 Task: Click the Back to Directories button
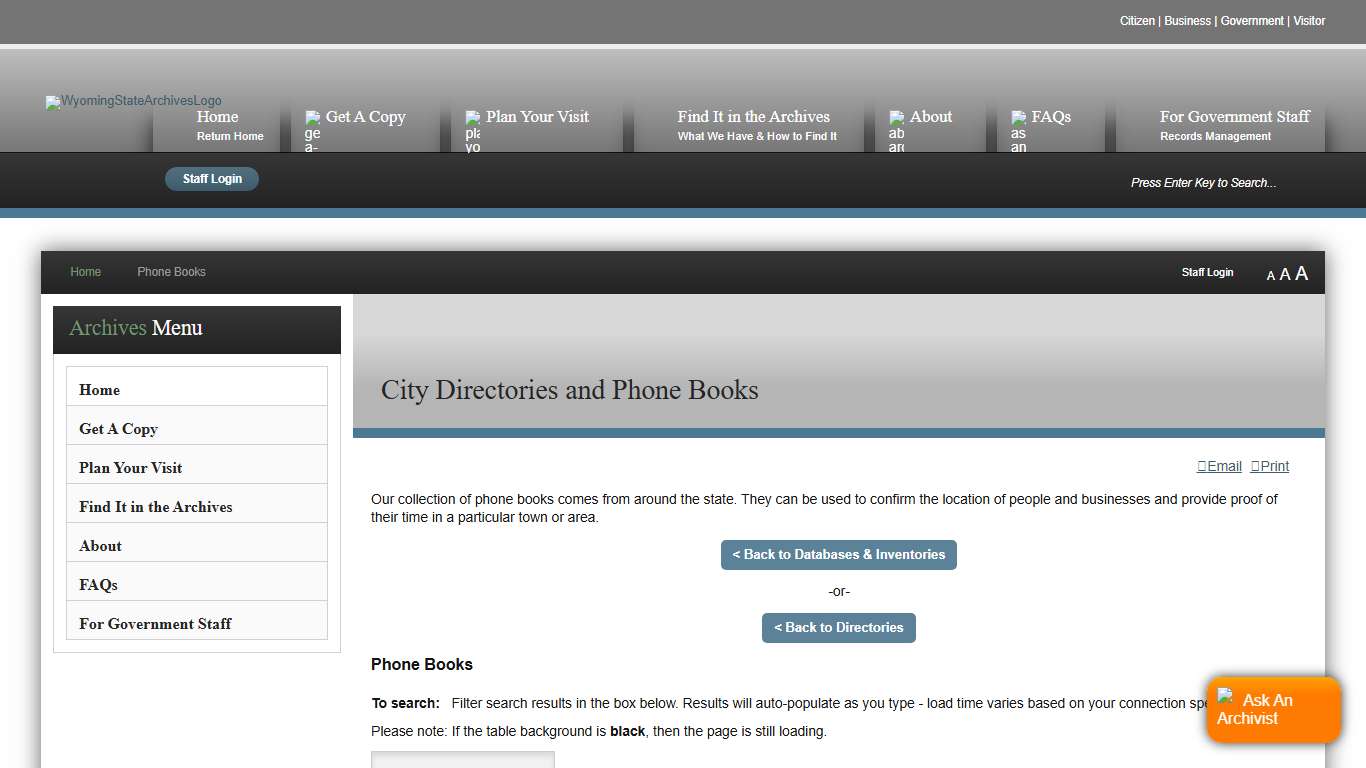click(x=838, y=628)
